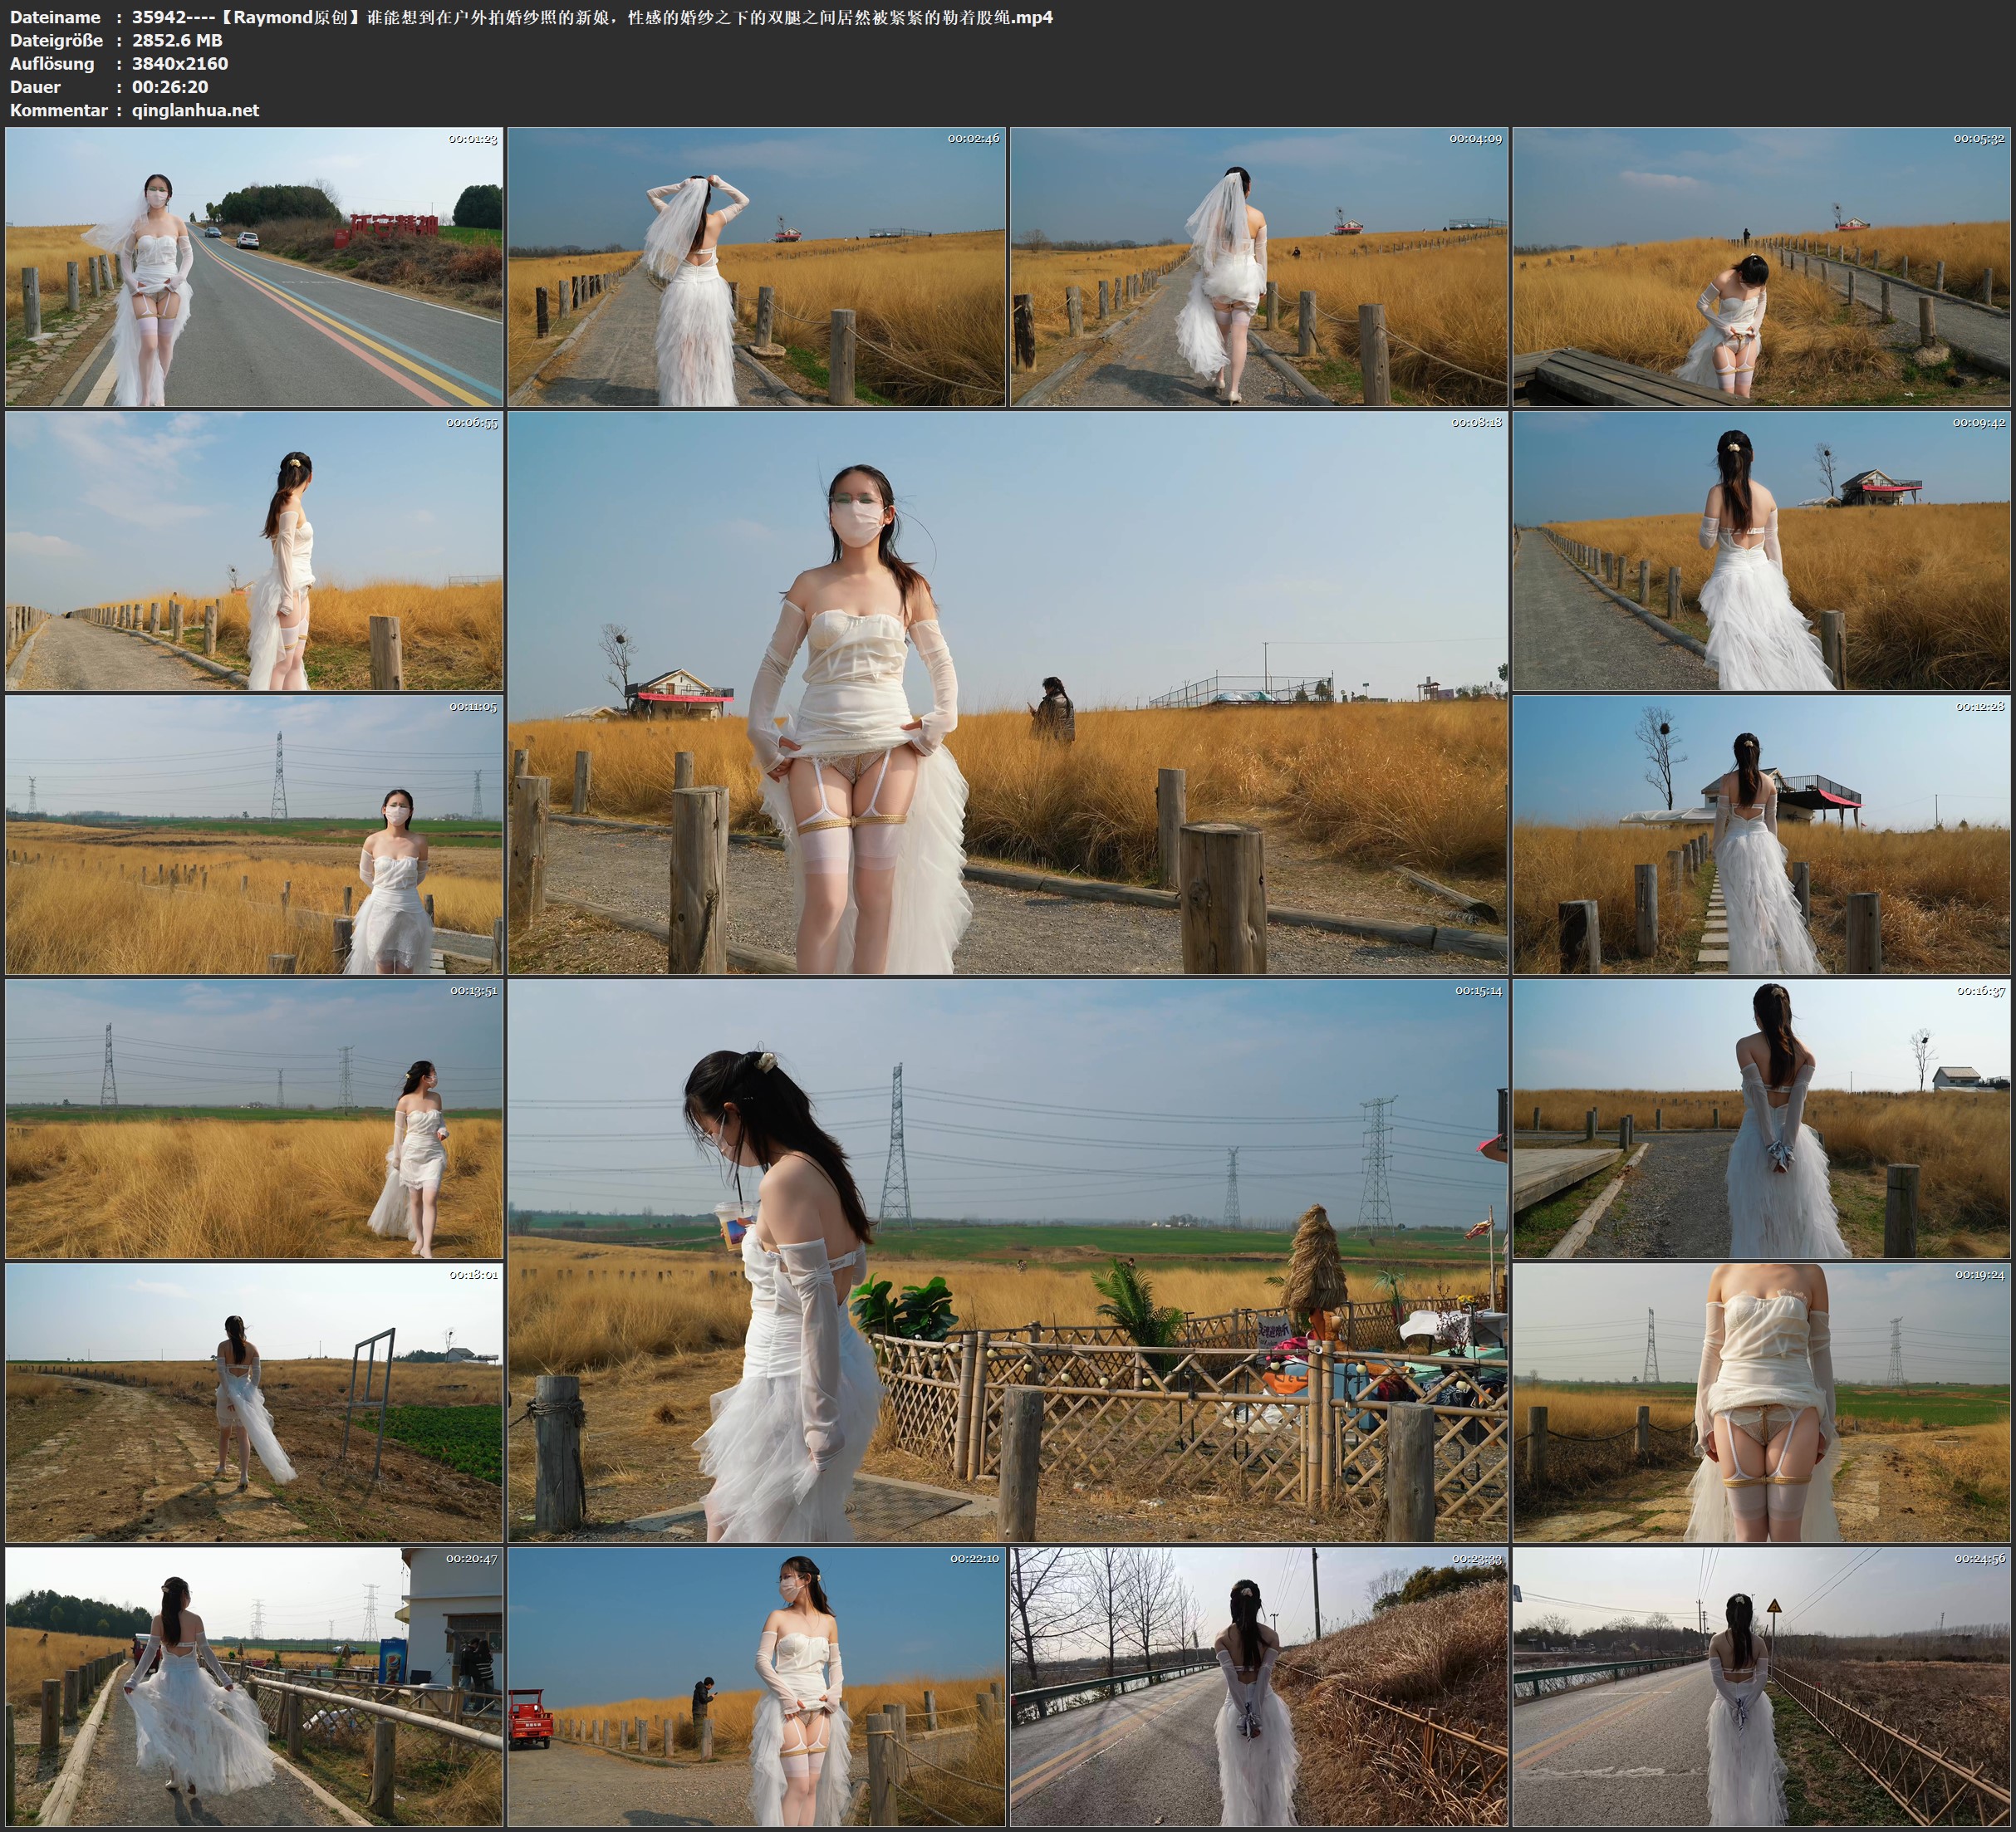Click the frame timestamped 00:09:42

[1762, 551]
